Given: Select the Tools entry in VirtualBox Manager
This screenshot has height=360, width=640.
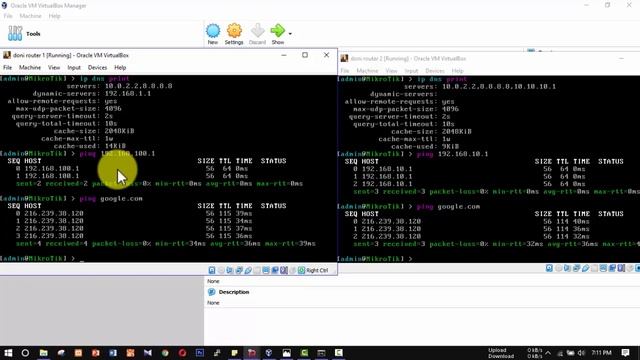Looking at the screenshot, I should [24, 33].
